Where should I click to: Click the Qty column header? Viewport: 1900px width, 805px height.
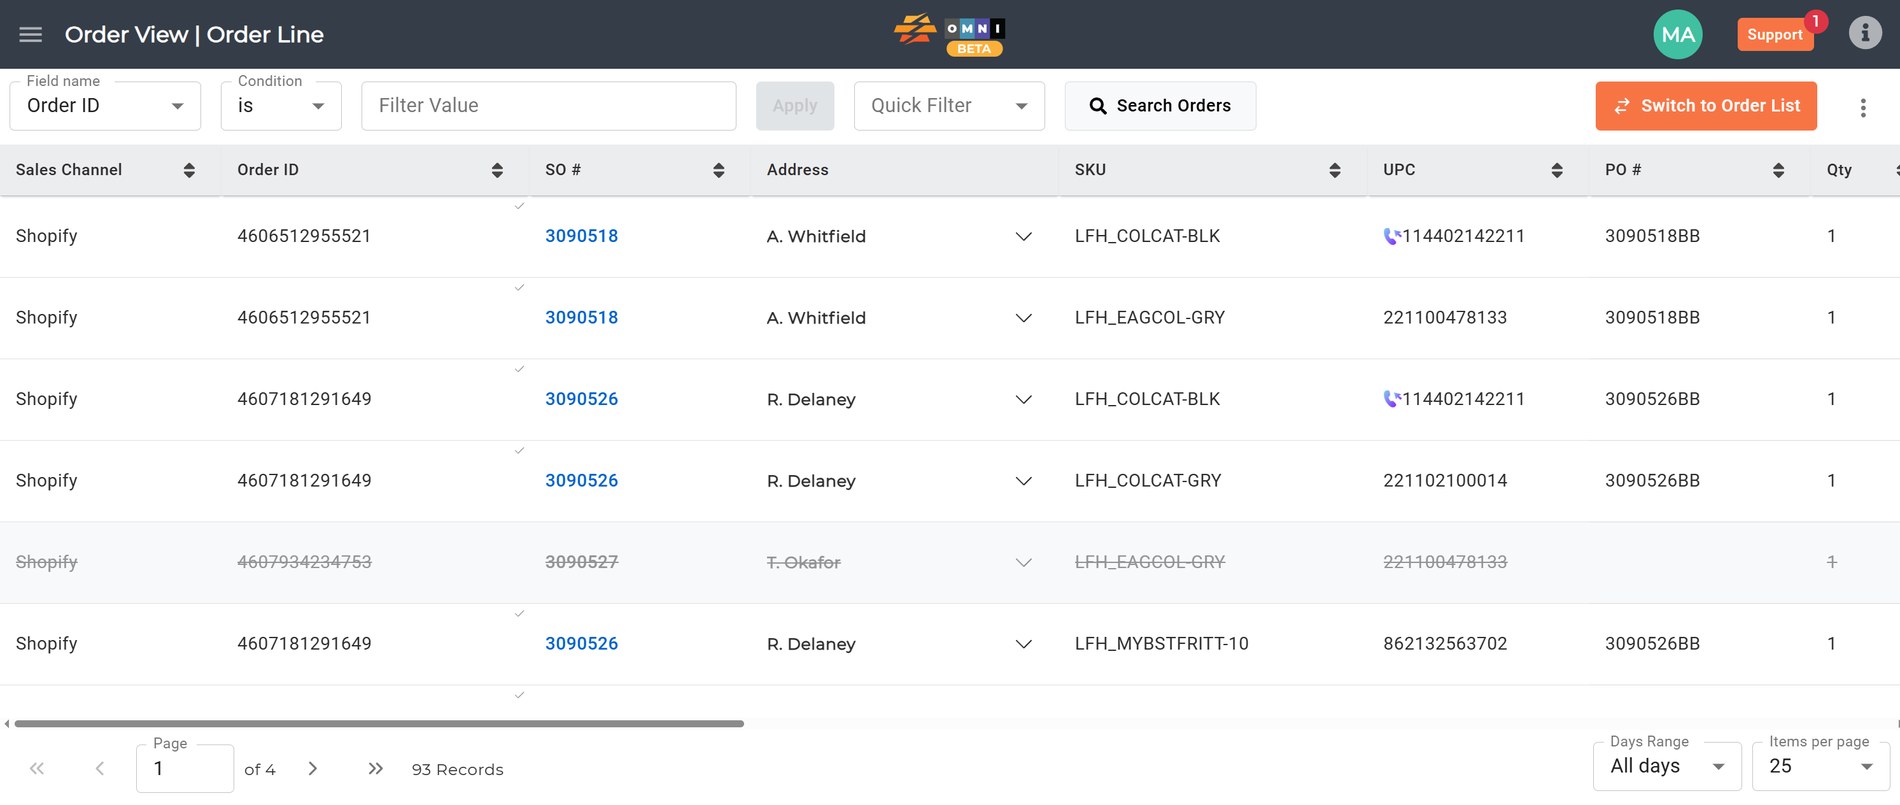pyautogui.click(x=1839, y=170)
